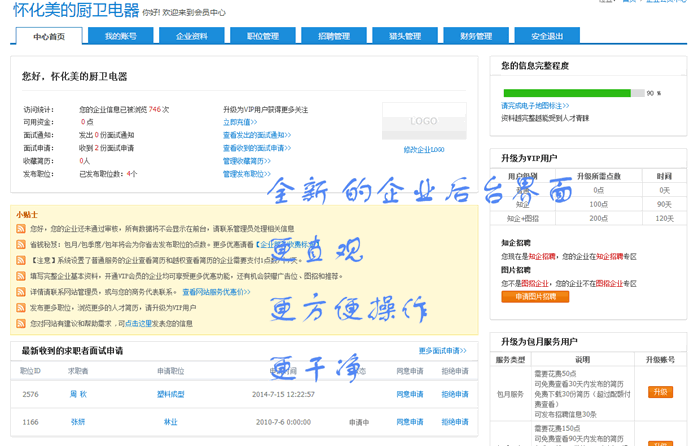Open the 企业资料 tab
The image size is (690, 446).
(192, 36)
